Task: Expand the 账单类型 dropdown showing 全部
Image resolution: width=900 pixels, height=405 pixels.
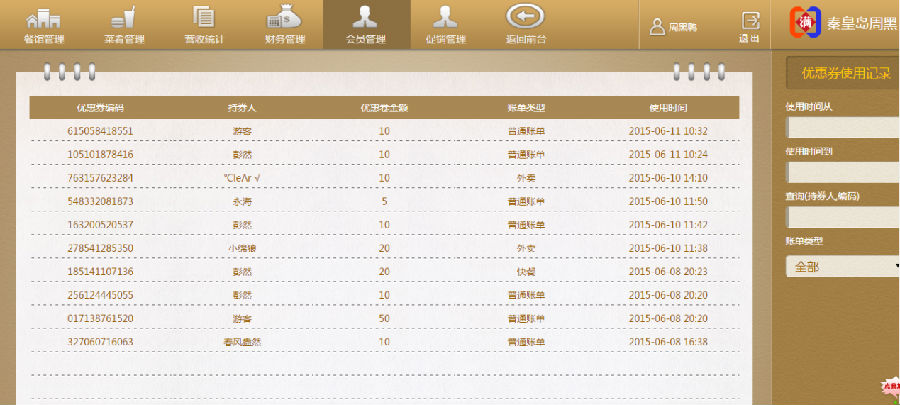Action: click(x=843, y=268)
